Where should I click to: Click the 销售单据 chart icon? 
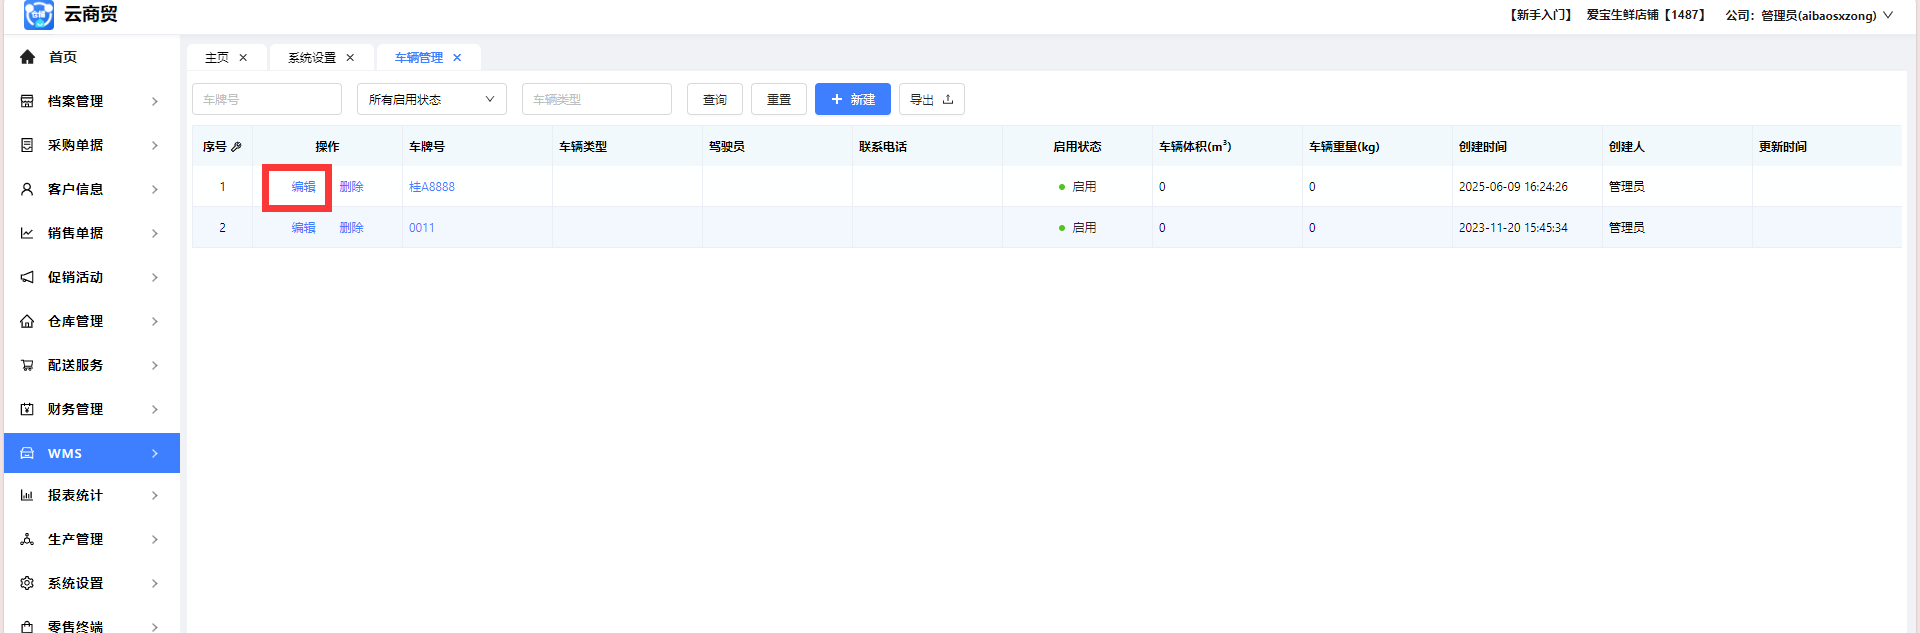click(x=27, y=233)
